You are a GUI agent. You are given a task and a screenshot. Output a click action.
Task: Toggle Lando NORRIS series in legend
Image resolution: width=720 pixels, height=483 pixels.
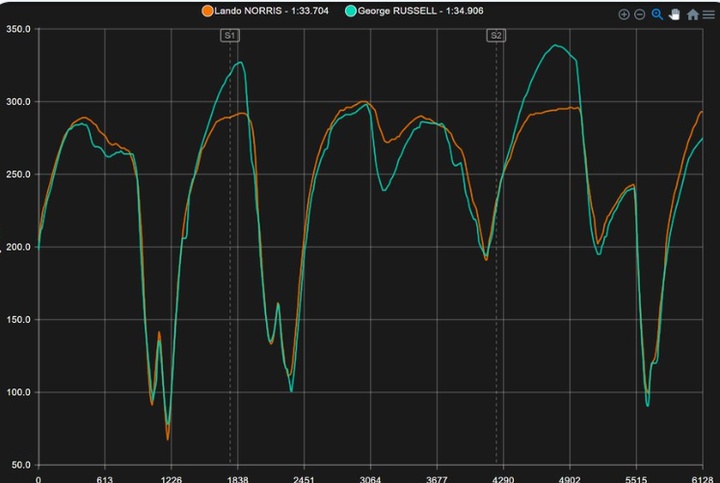(265, 11)
